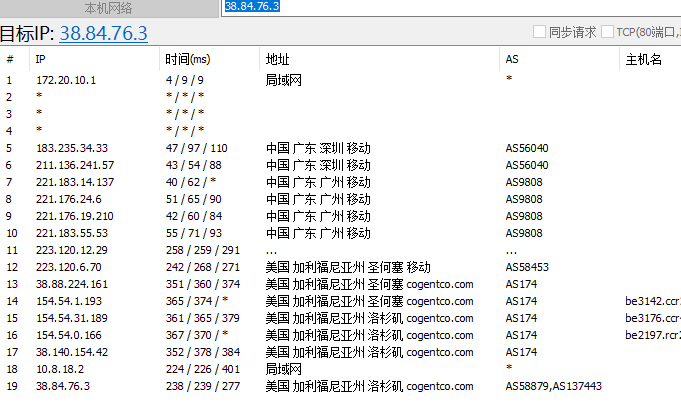Click the # column header
Image resolution: width=681 pixels, height=404 pixels.
pos(10,60)
